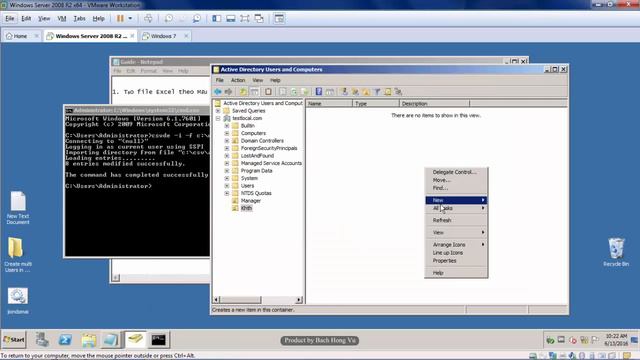Select the LostAndFound container
Viewport: 640px width, 360px height.
pyautogui.click(x=257, y=156)
